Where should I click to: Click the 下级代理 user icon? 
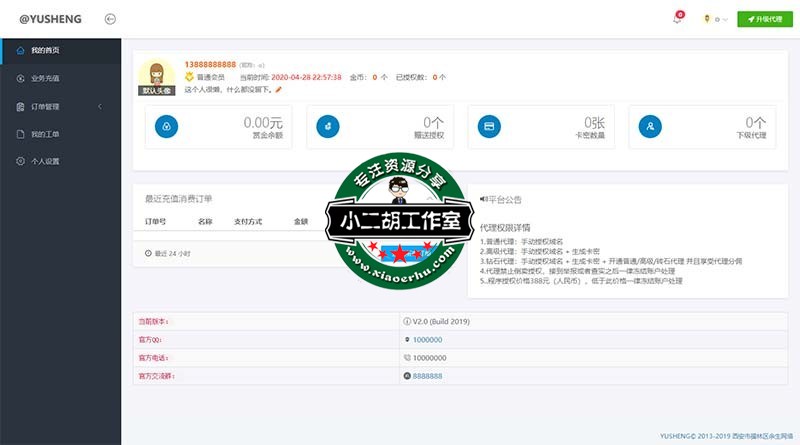click(650, 127)
